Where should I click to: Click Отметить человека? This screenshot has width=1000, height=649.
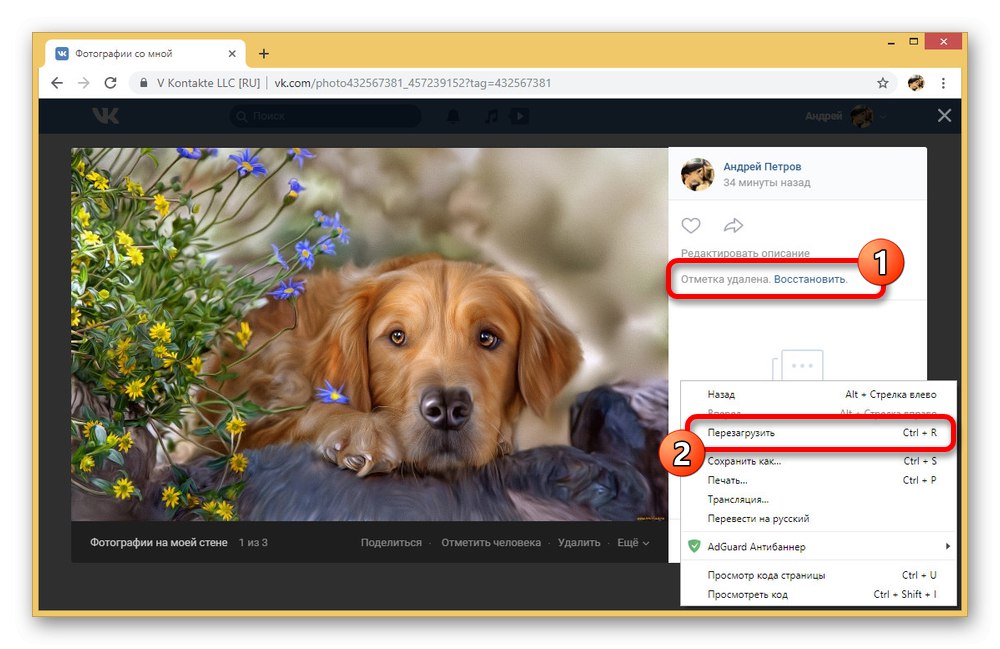(491, 543)
